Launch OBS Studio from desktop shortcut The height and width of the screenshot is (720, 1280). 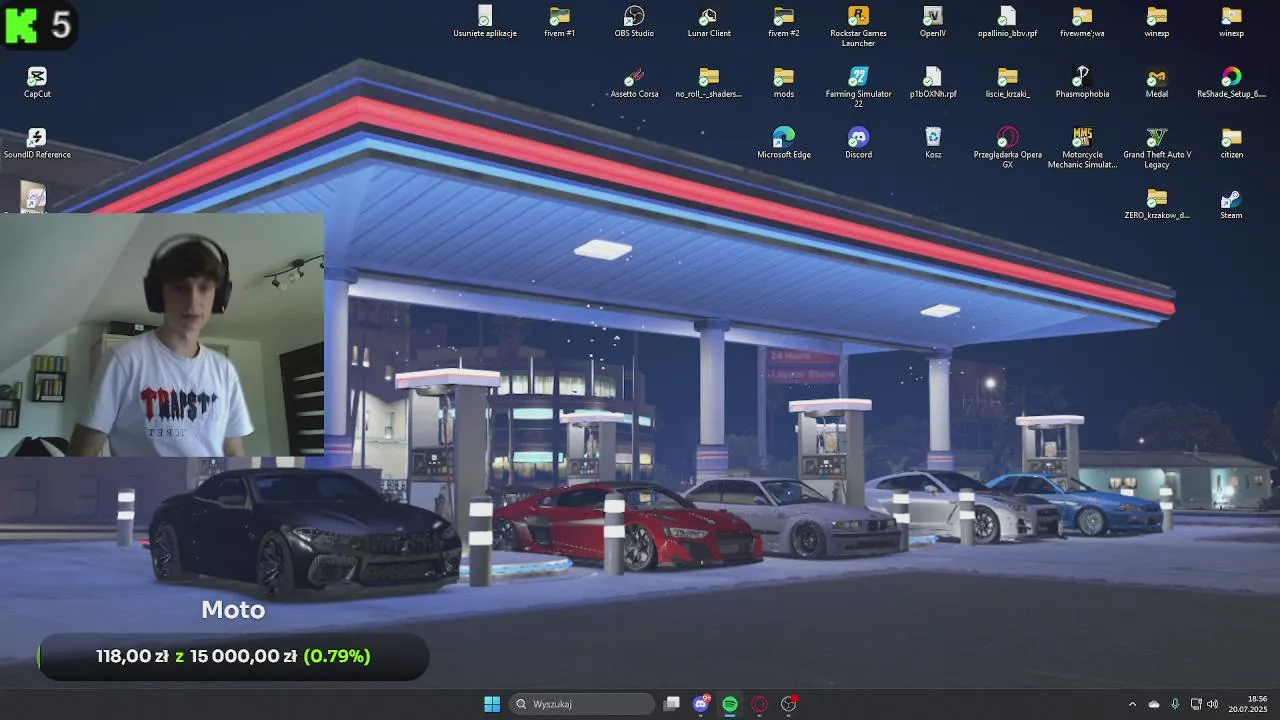tap(634, 22)
